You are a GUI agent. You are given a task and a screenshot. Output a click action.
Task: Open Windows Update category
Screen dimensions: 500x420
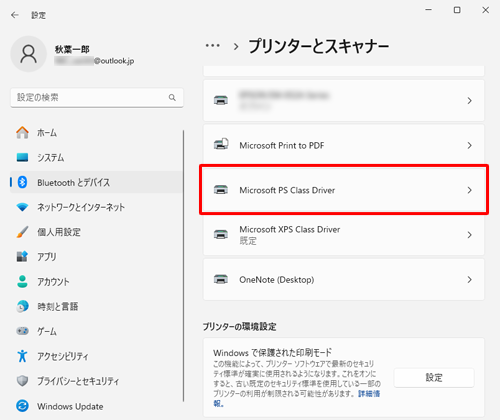coord(96,406)
